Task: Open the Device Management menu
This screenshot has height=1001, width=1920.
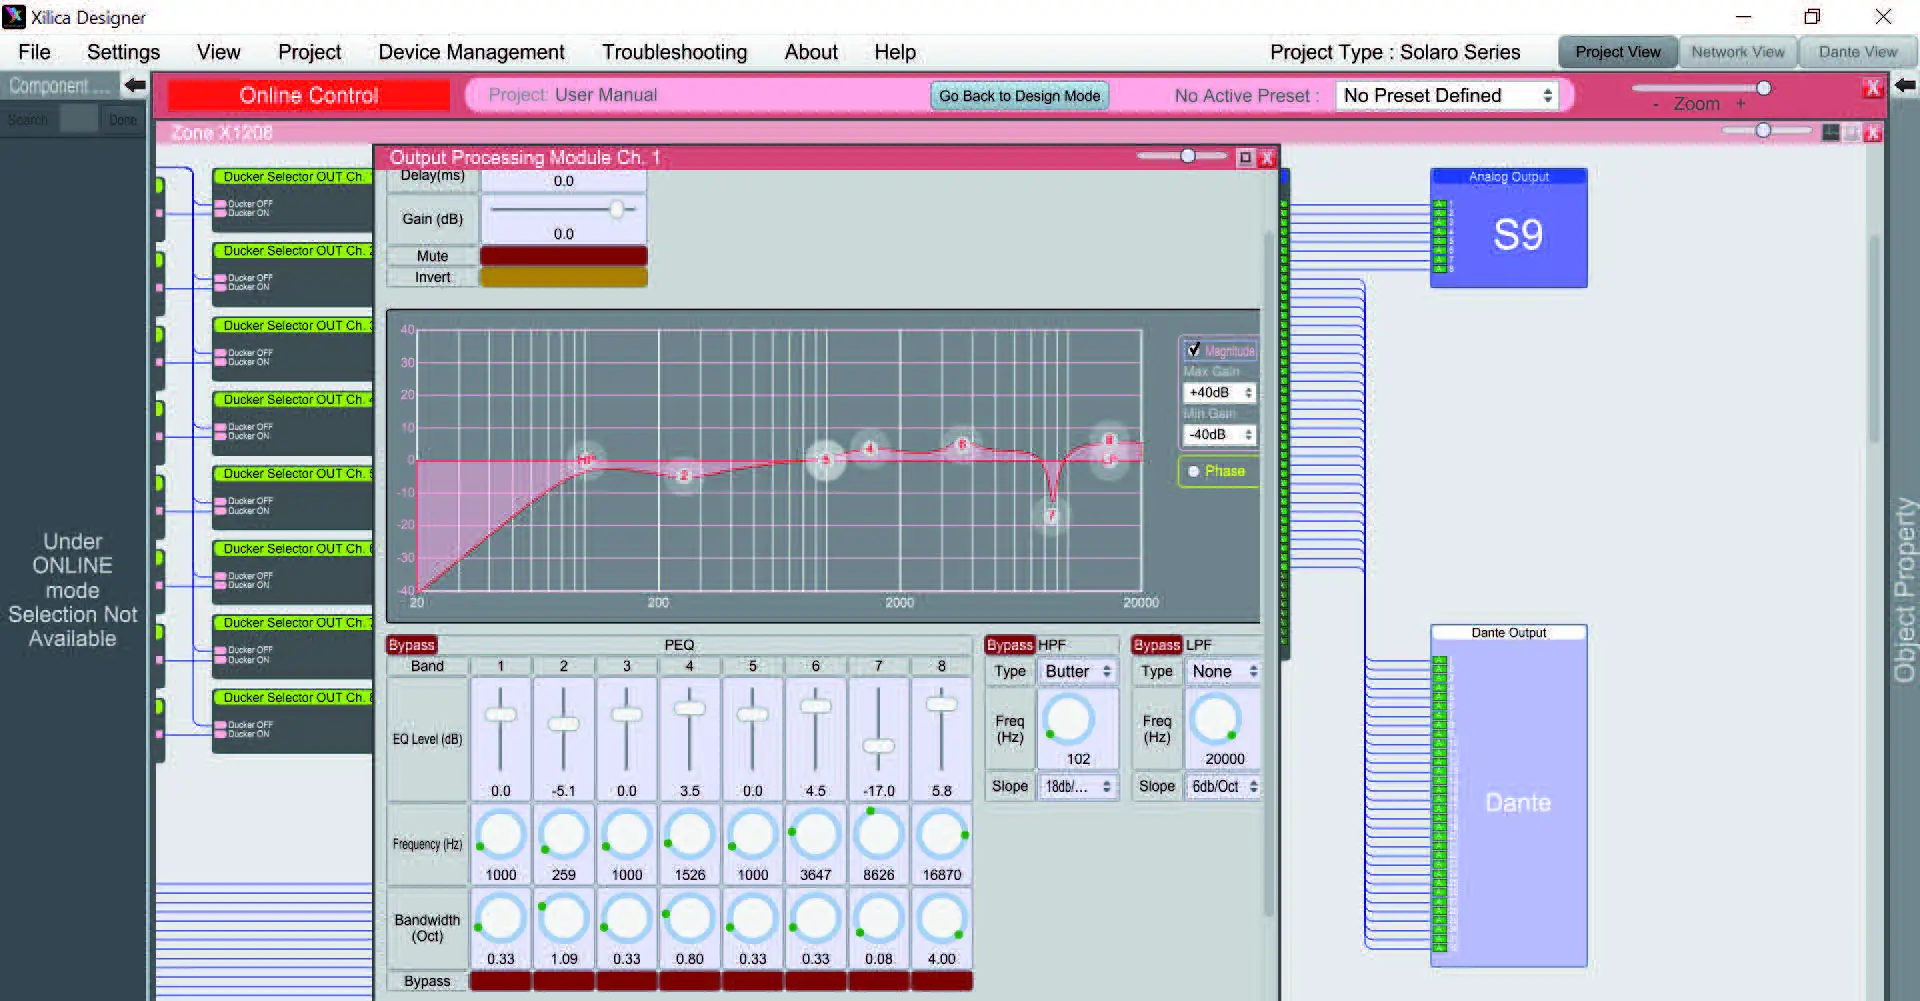Action: tap(471, 52)
